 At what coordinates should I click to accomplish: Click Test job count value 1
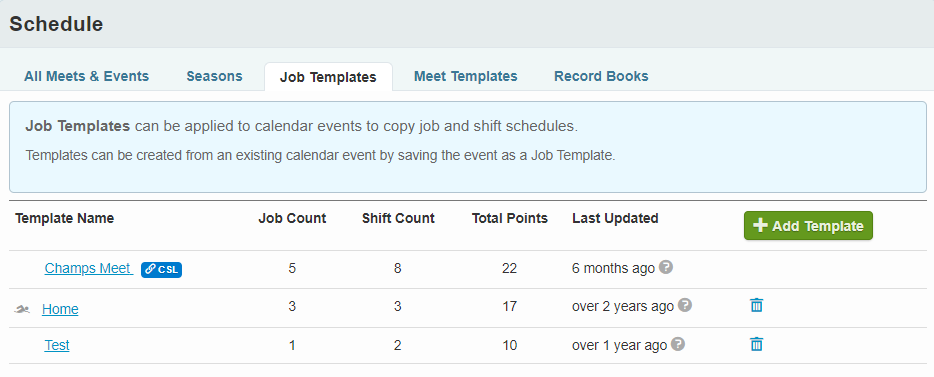(292, 345)
